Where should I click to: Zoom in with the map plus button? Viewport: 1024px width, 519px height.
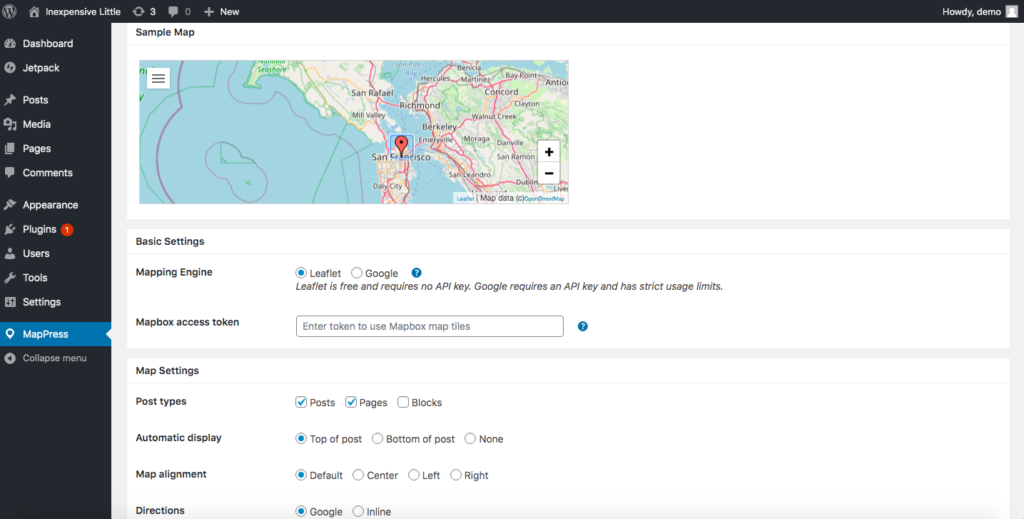(x=549, y=152)
